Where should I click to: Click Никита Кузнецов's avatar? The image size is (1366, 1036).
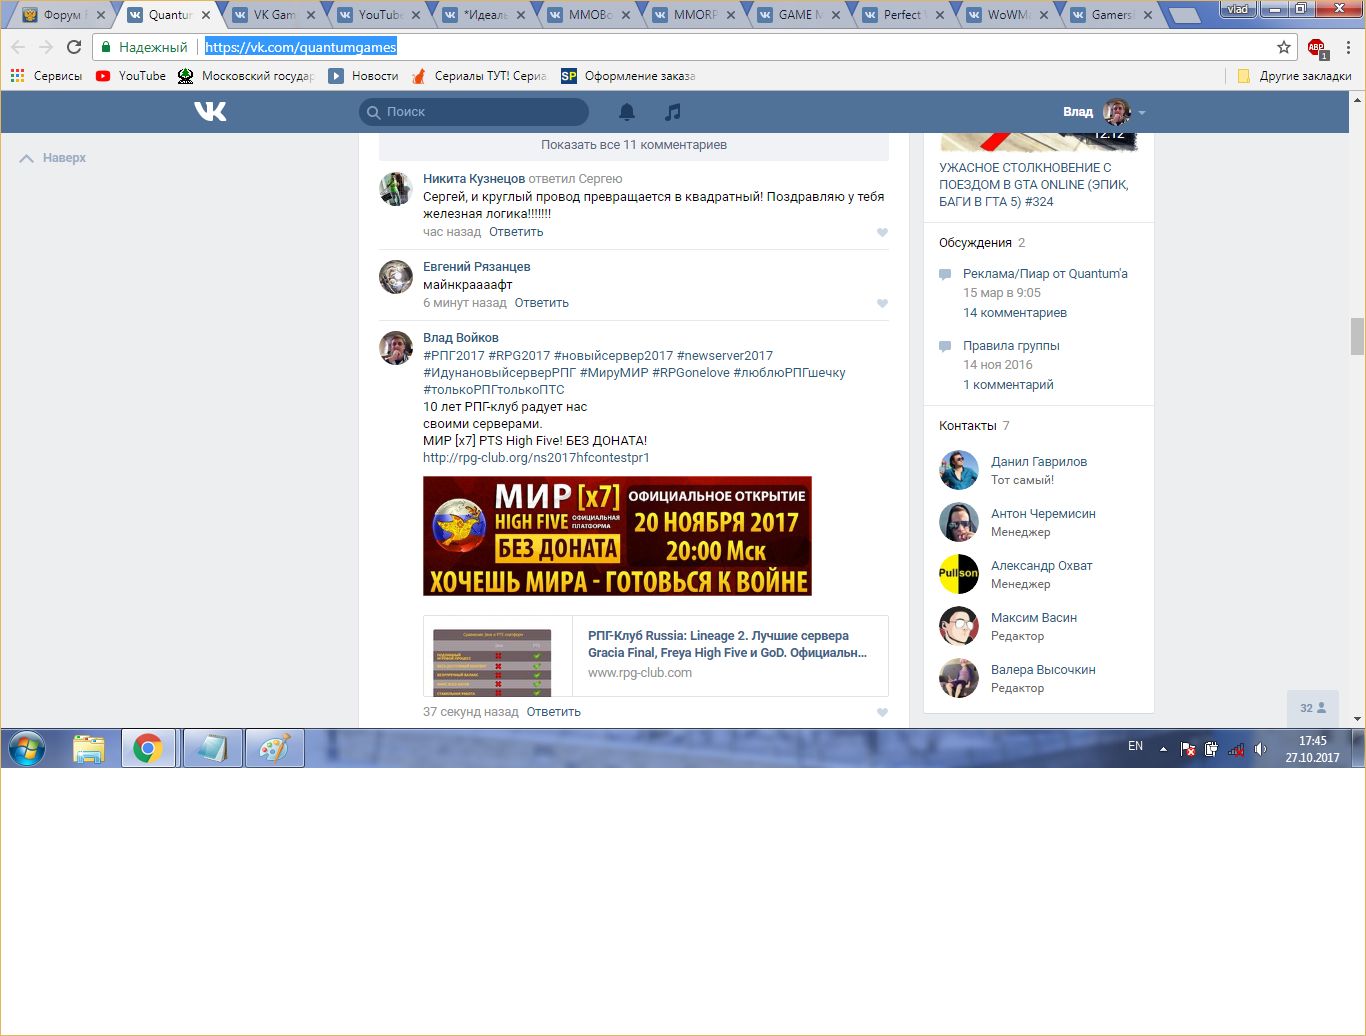[x=396, y=188]
